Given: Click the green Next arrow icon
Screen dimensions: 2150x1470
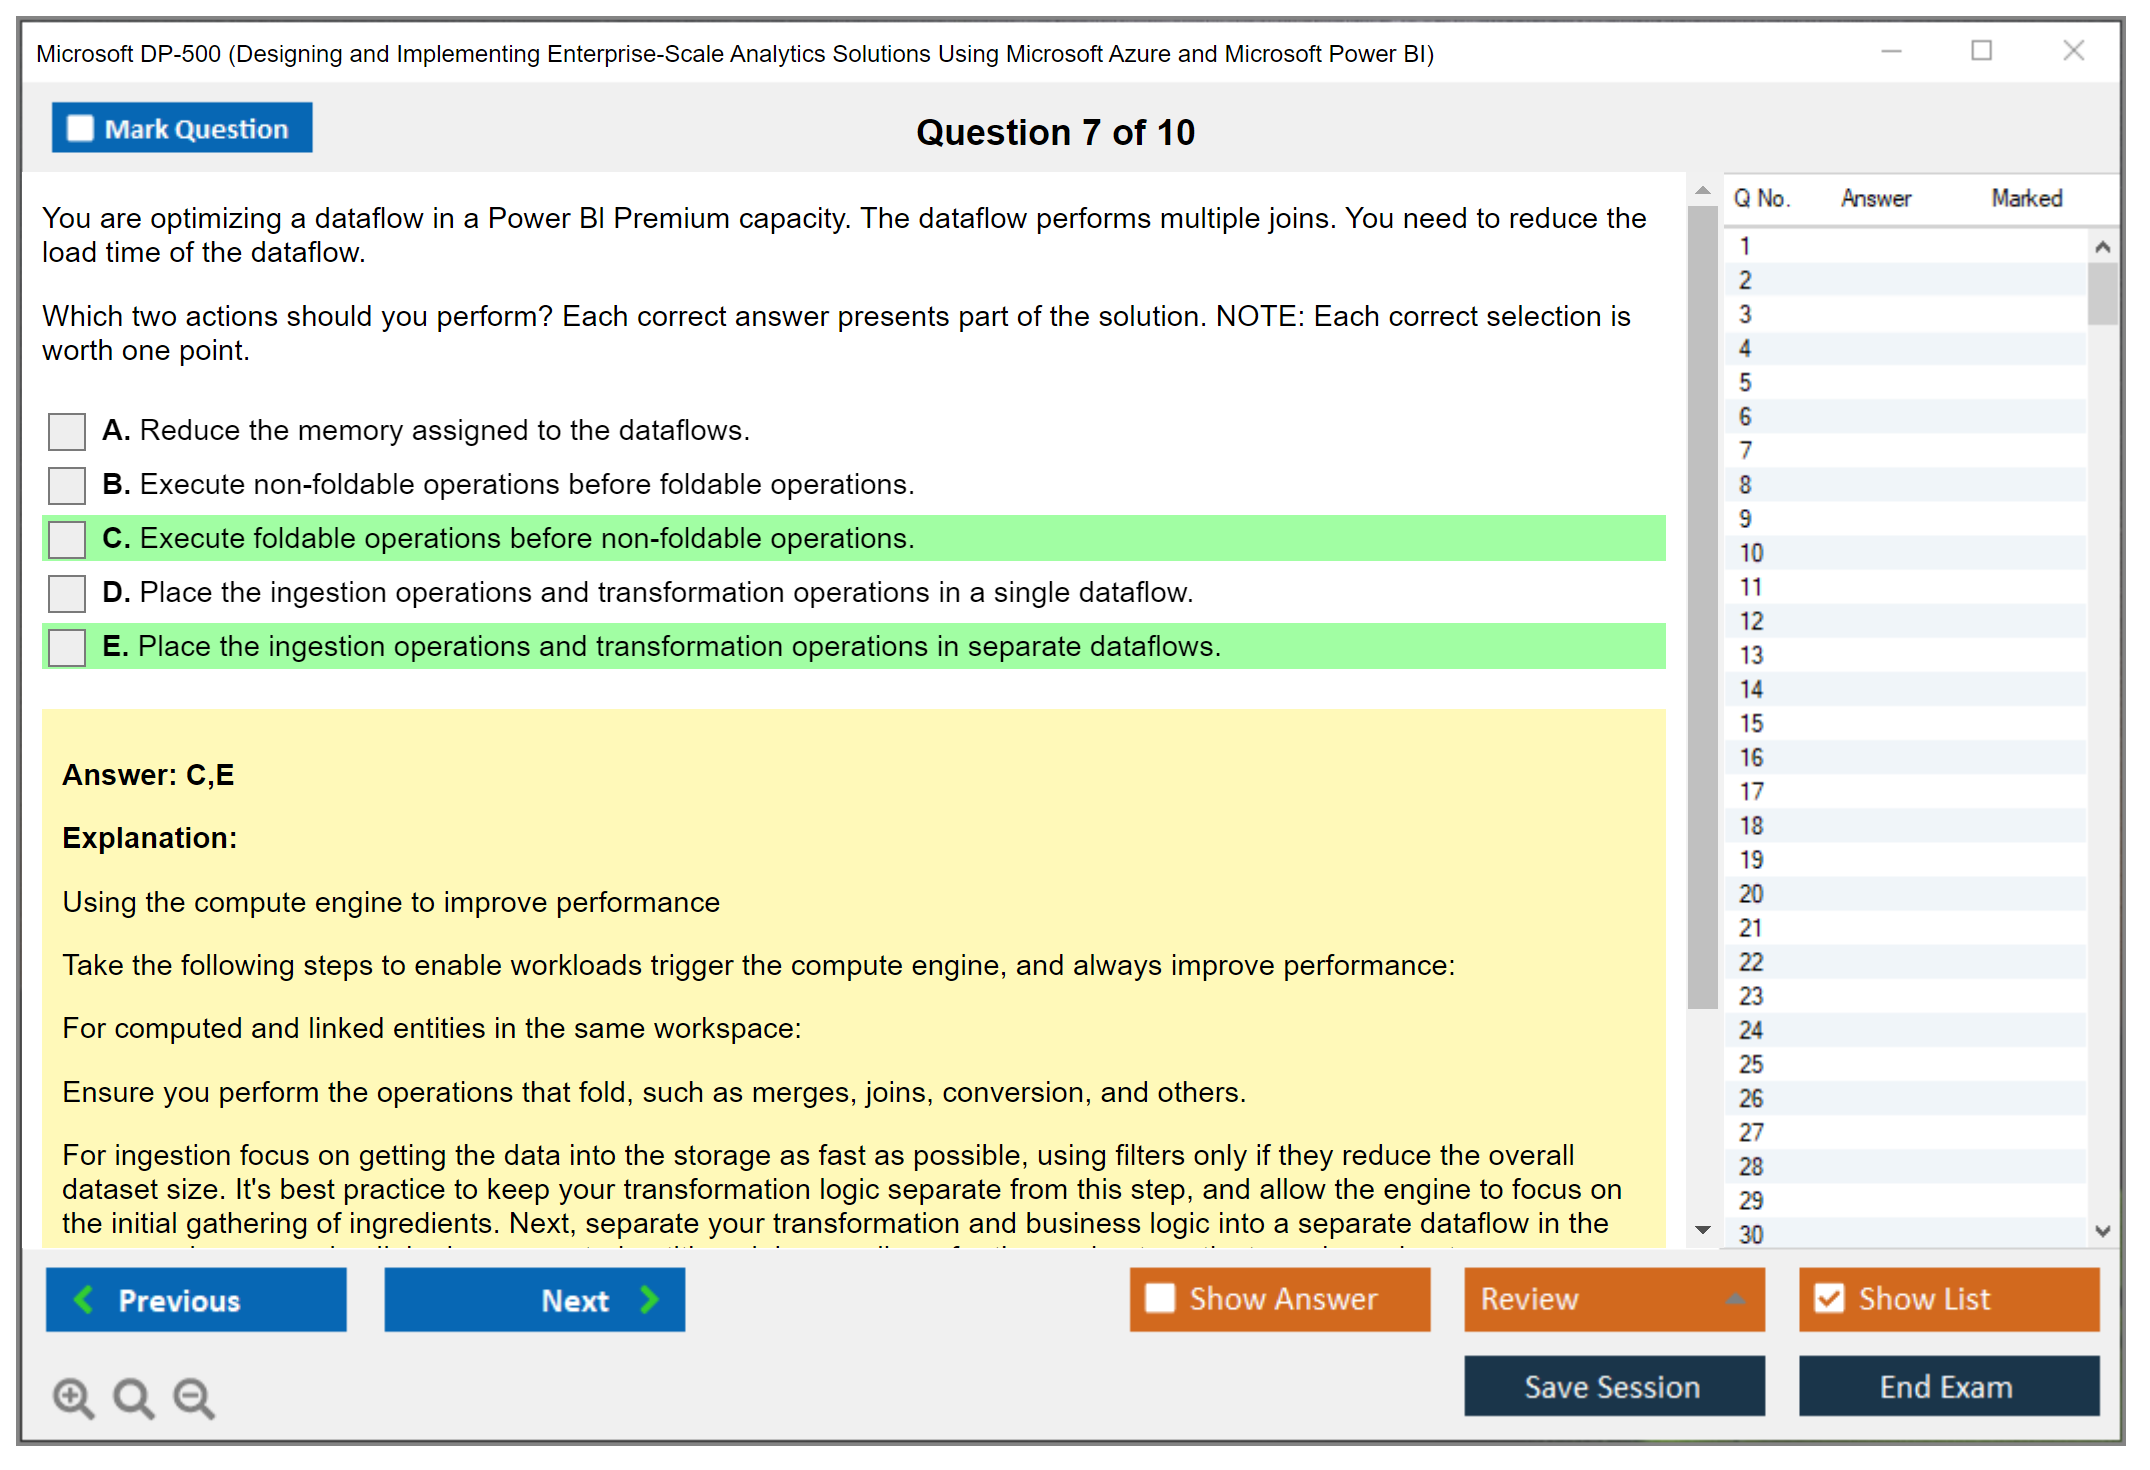Looking at the screenshot, I should tap(649, 1300).
